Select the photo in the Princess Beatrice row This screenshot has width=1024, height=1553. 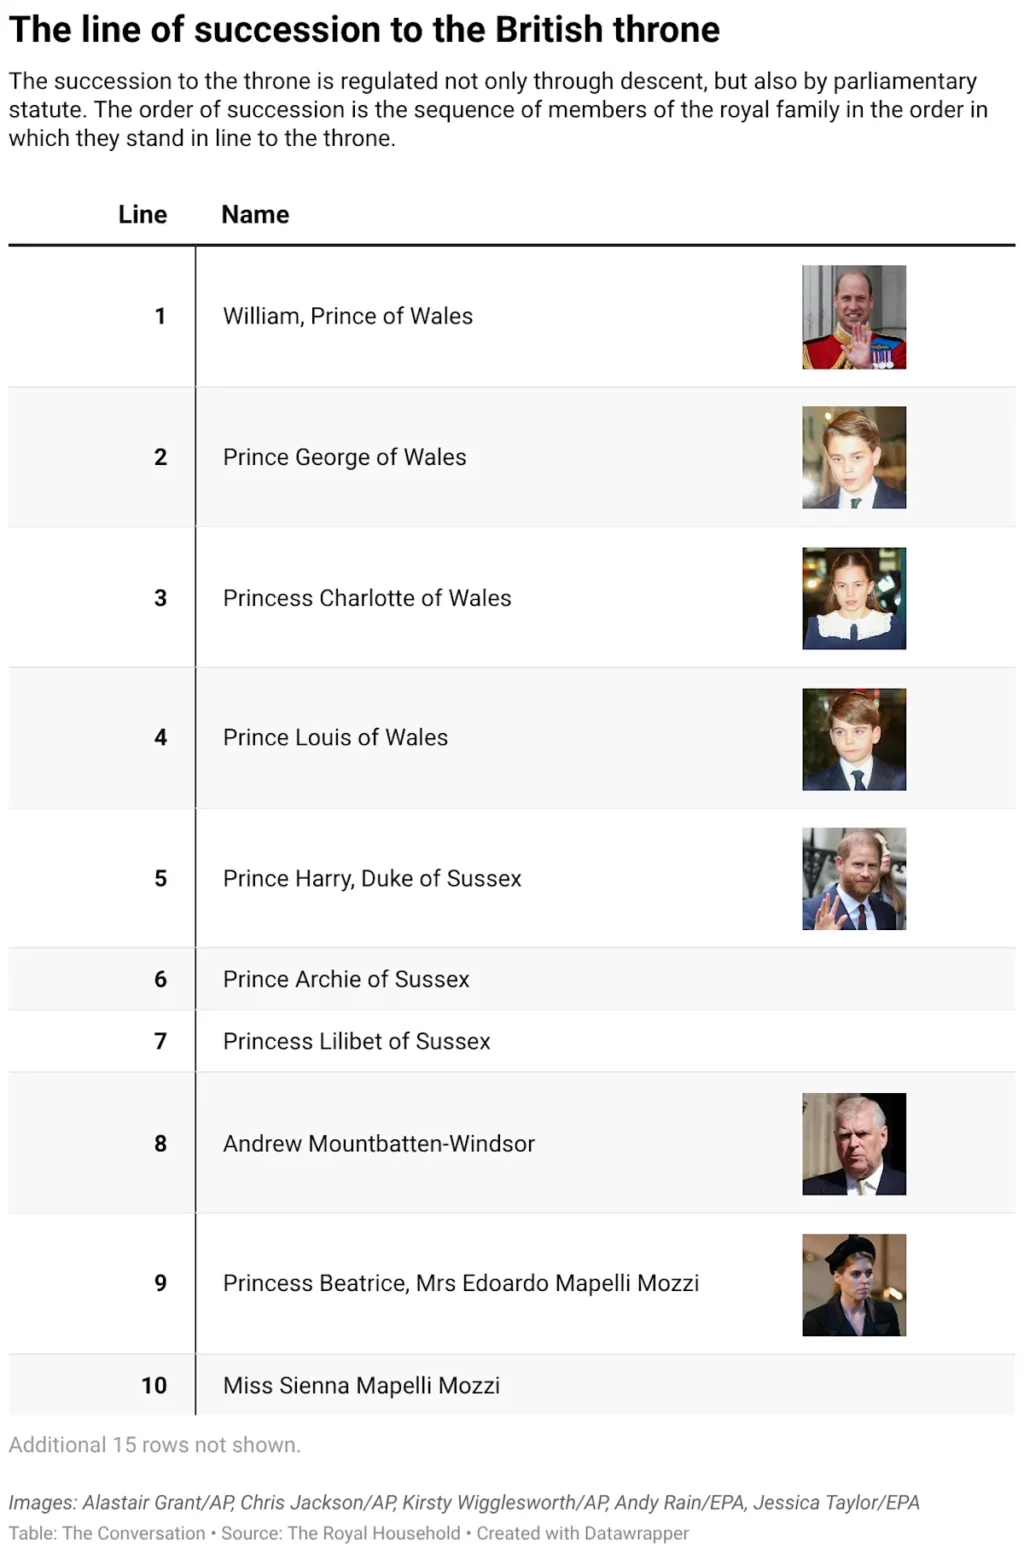854,1285
